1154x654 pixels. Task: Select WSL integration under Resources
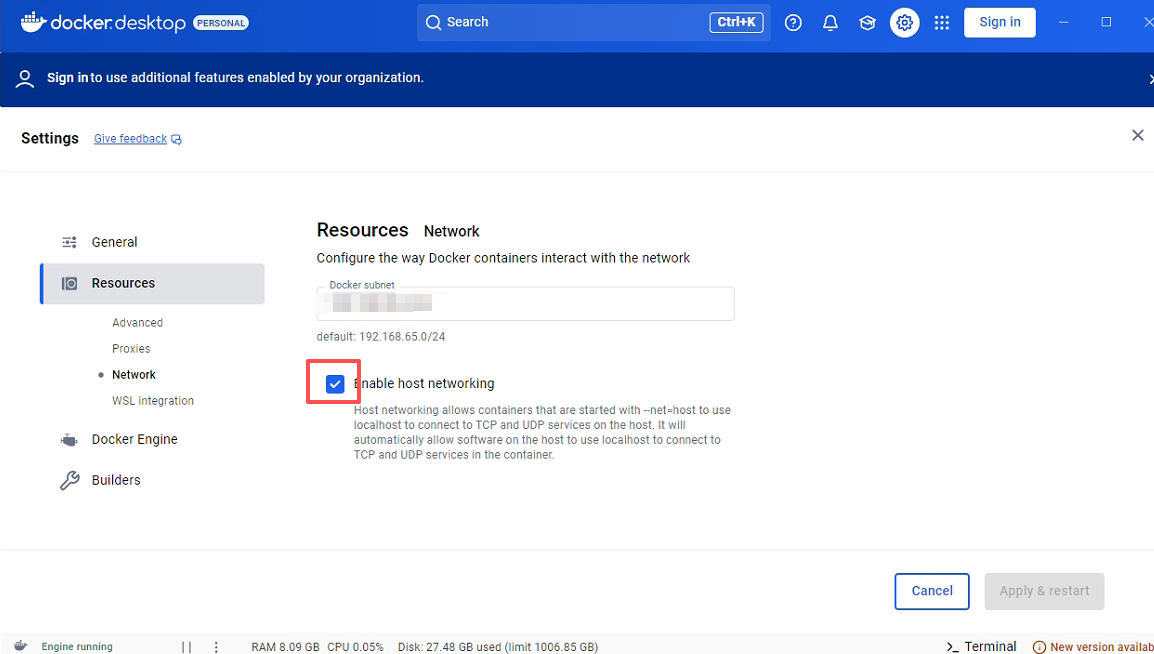click(x=153, y=400)
